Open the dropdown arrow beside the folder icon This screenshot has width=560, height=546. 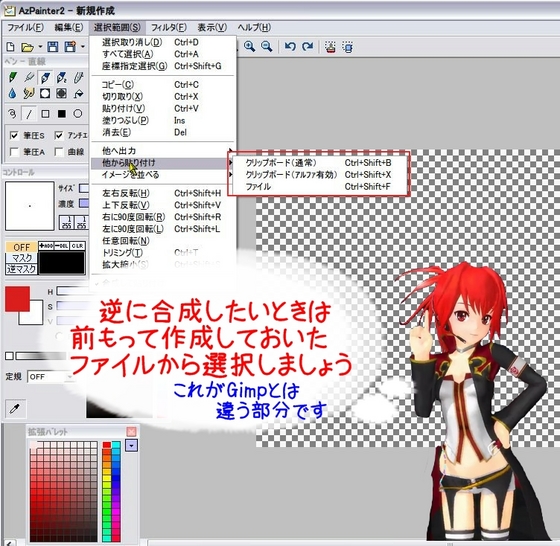click(40, 47)
